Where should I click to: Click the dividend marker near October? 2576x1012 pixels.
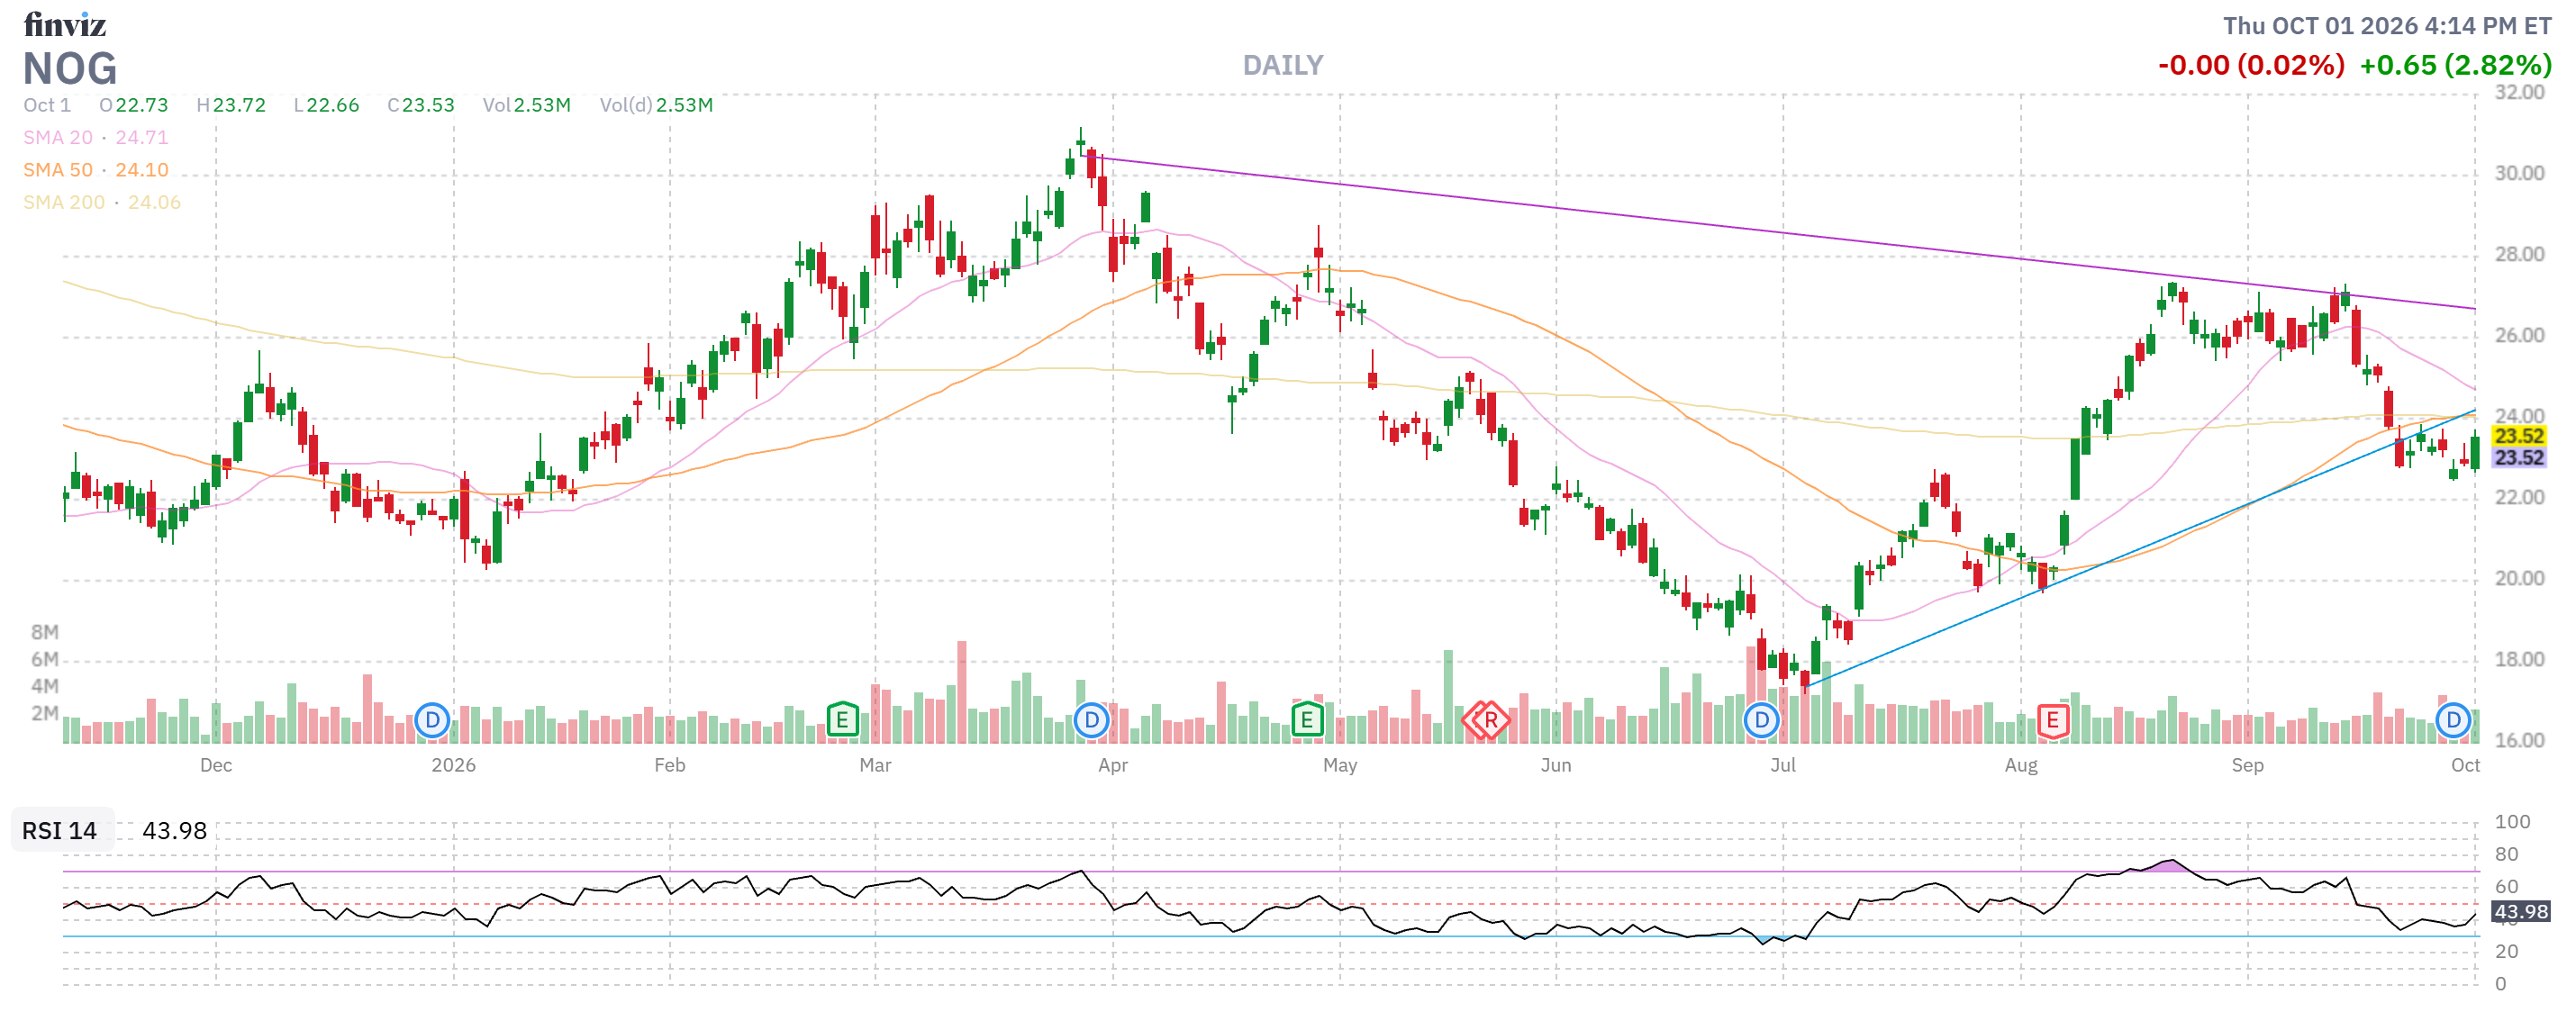[2453, 720]
